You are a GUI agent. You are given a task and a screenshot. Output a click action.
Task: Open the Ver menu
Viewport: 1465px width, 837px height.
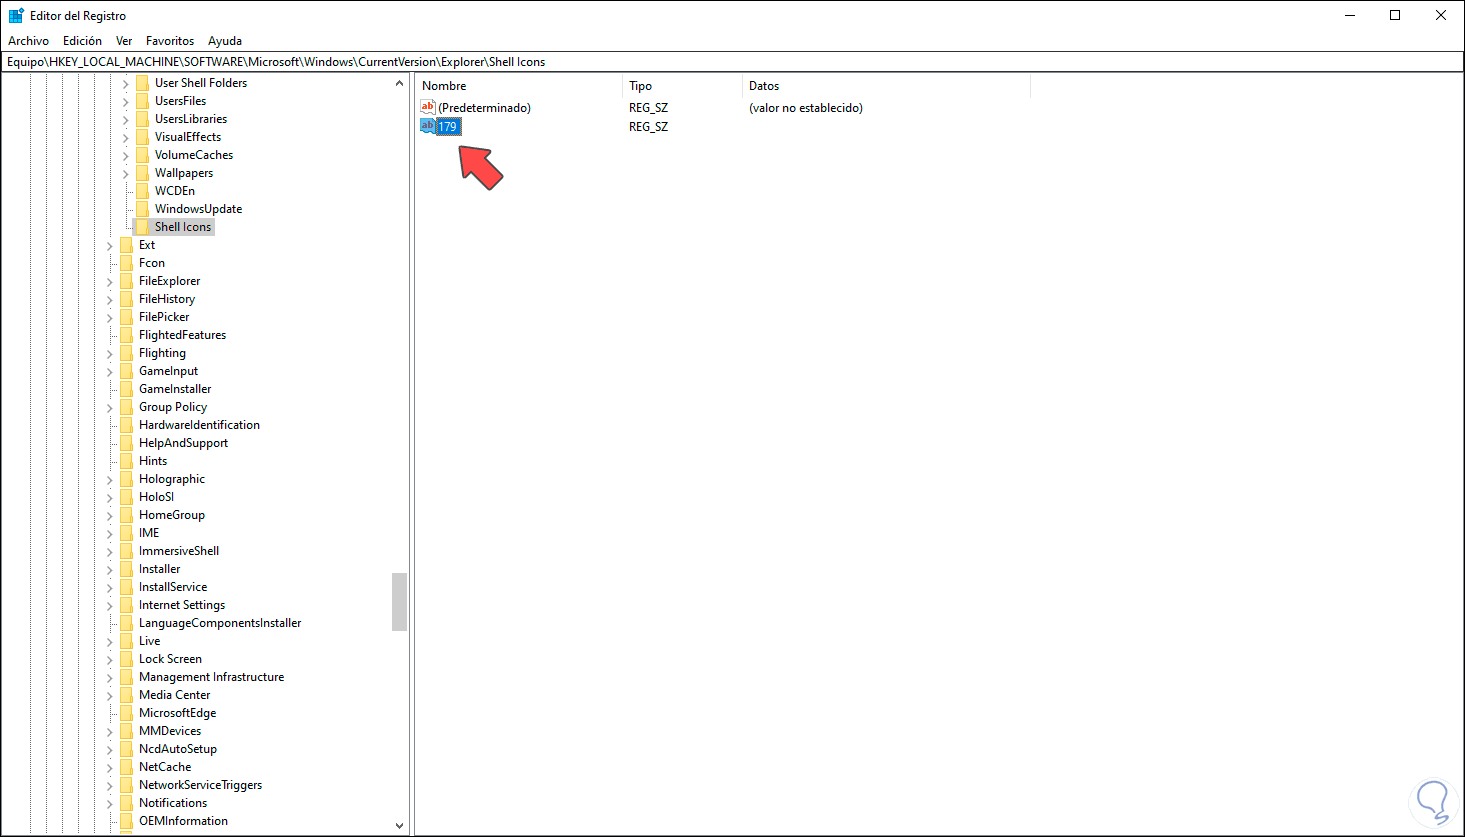(x=123, y=40)
